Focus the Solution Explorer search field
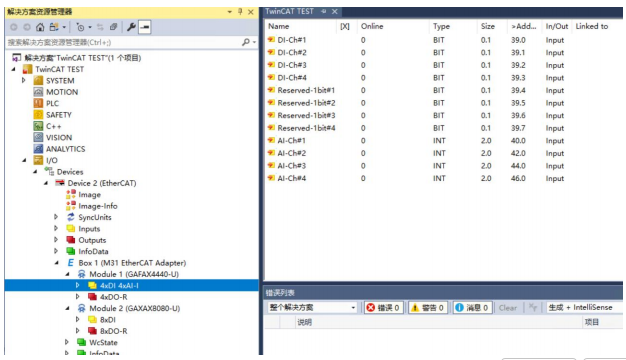 coord(124,42)
